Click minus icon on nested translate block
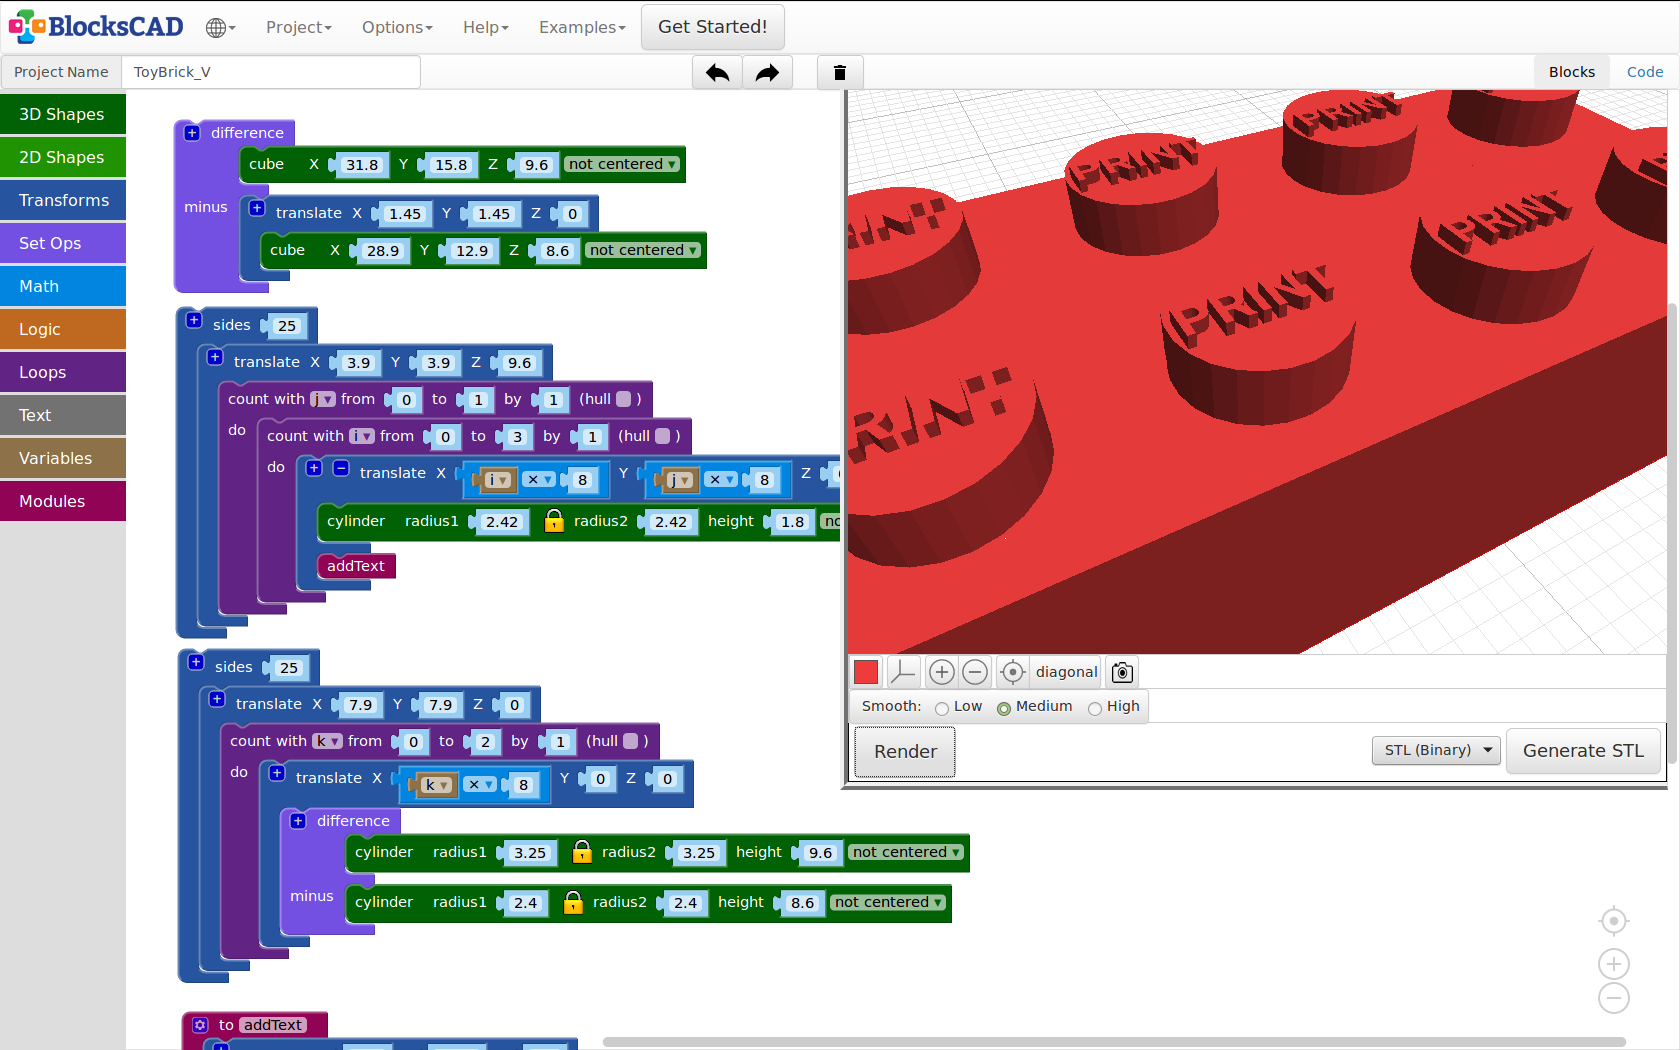This screenshot has height=1050, width=1680. point(340,468)
